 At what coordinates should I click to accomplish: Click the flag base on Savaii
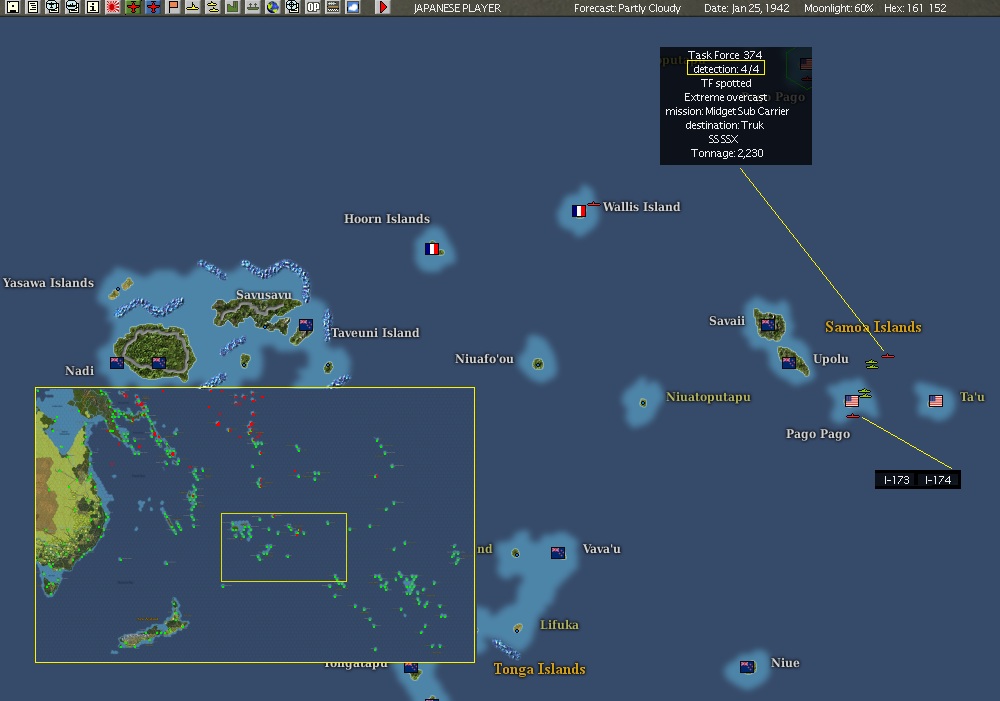point(768,325)
